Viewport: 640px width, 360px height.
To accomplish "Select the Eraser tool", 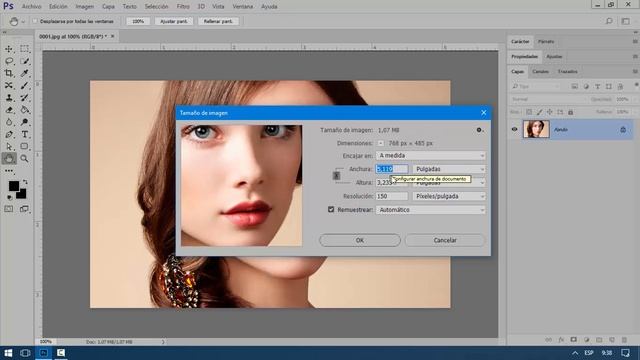I will pos(9,110).
